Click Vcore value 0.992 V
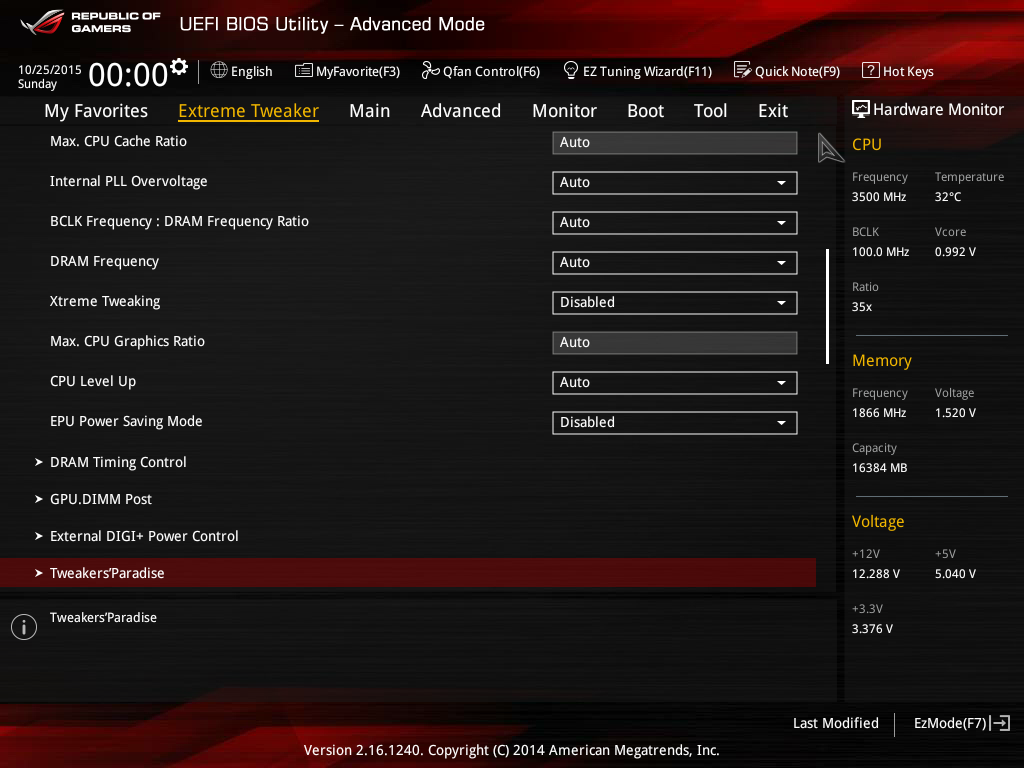The height and width of the screenshot is (768, 1024). pos(955,251)
